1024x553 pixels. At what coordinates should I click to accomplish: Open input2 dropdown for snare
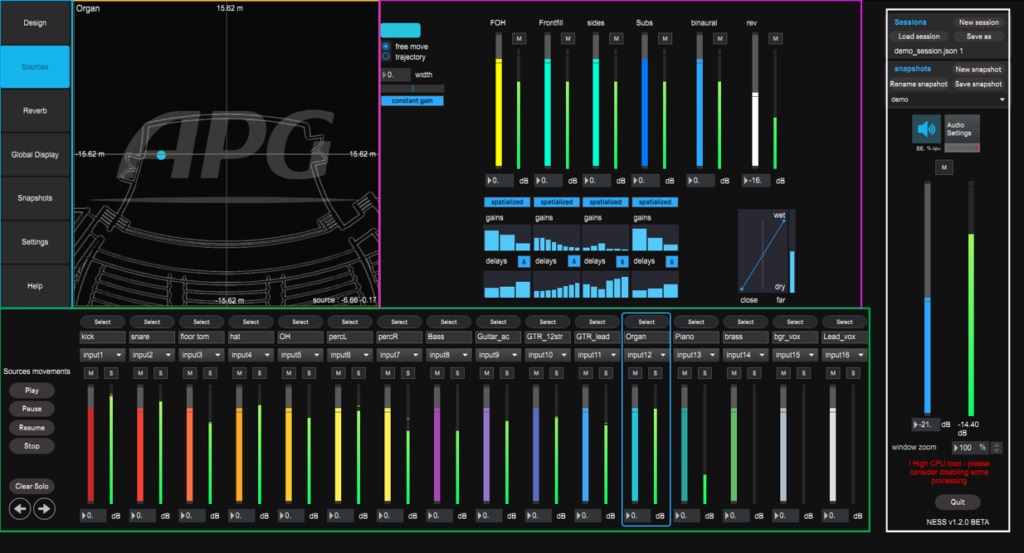[152, 355]
